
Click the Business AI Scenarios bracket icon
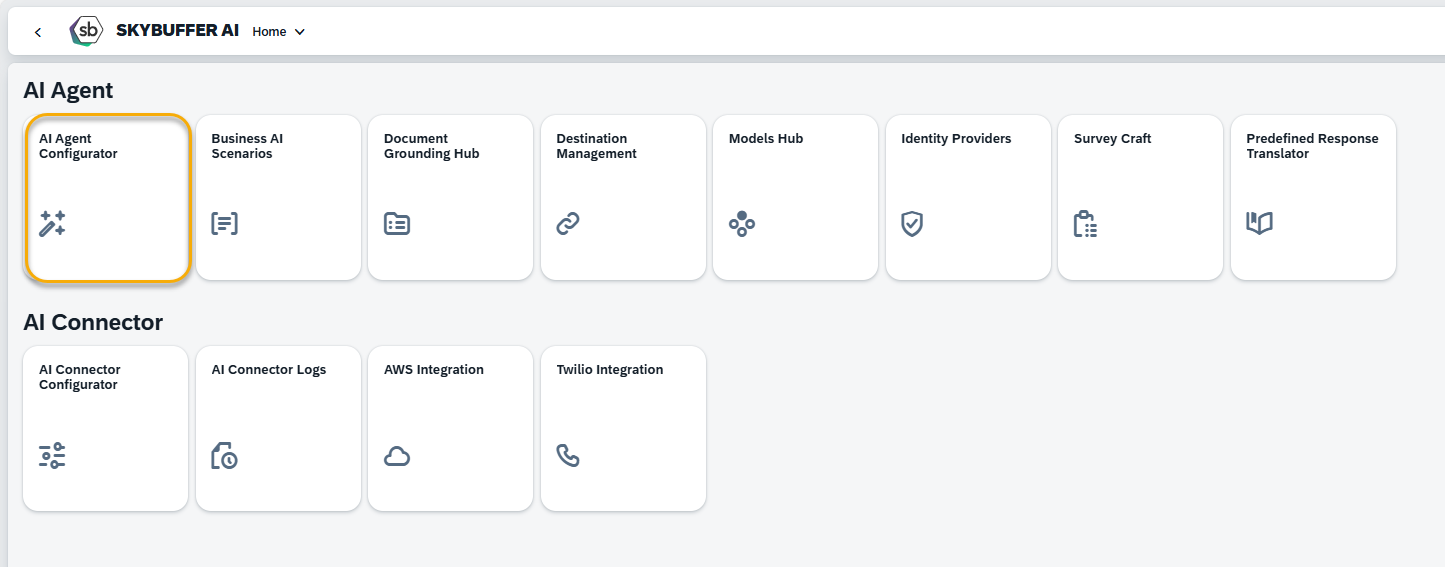(225, 224)
